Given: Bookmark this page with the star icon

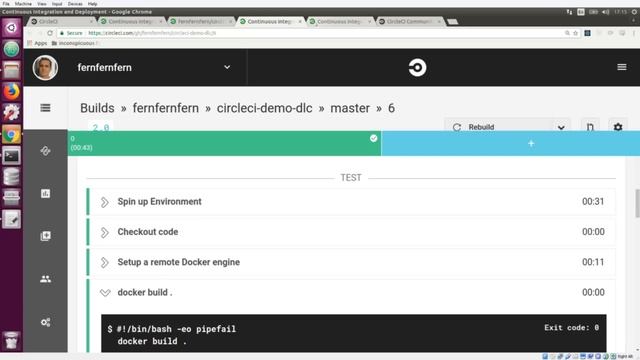Looking at the screenshot, I should pos(576,33).
